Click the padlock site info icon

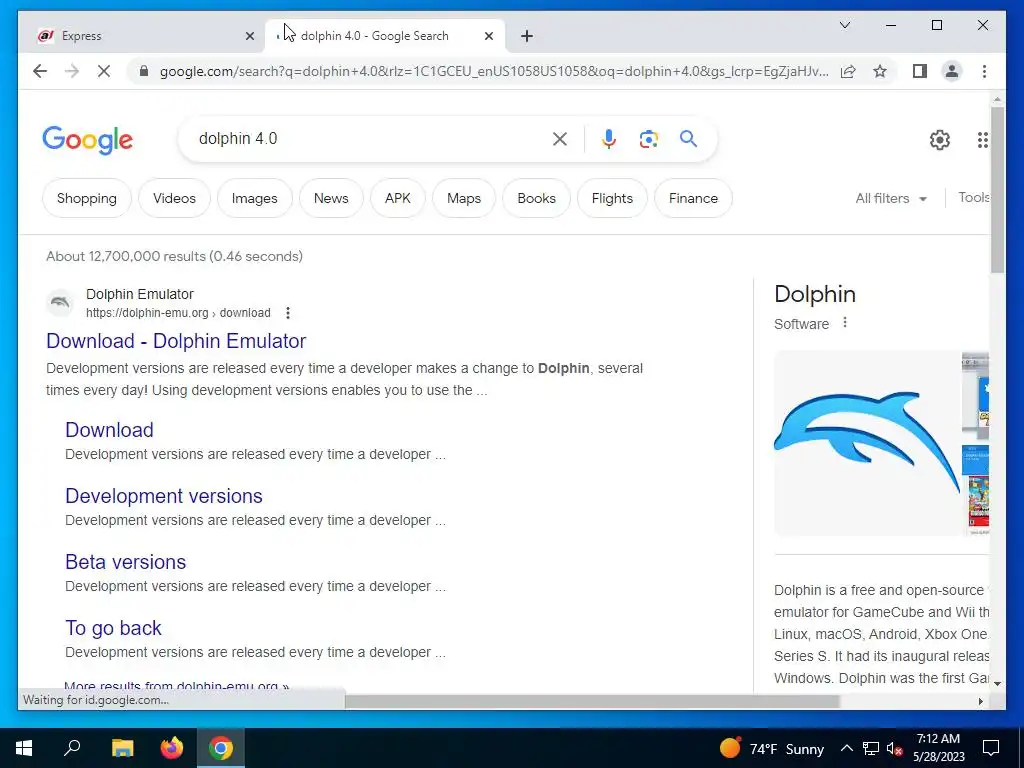144,71
